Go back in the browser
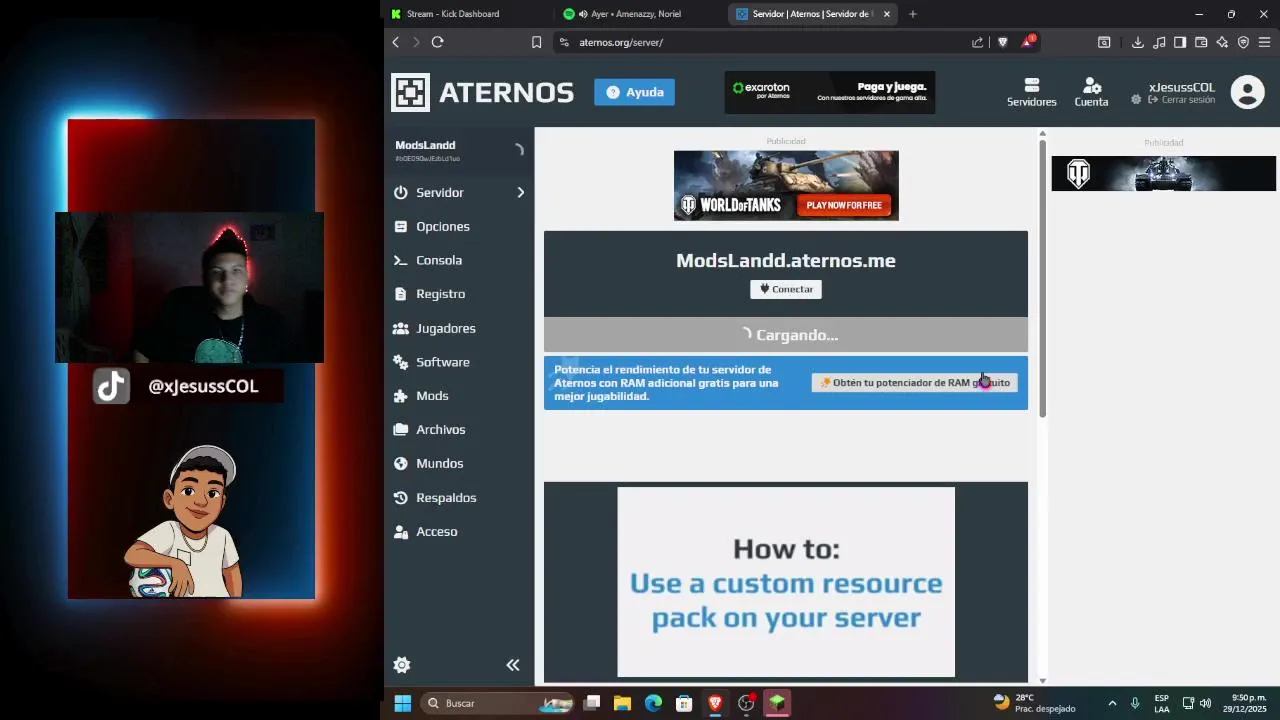Screen dimensions: 1280x720 point(396,42)
